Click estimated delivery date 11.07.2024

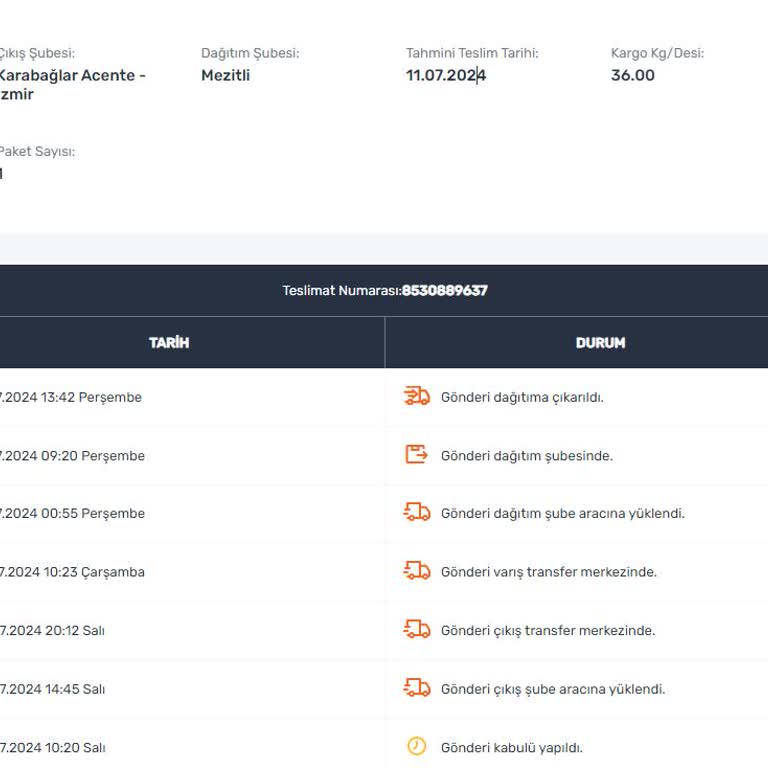point(446,75)
